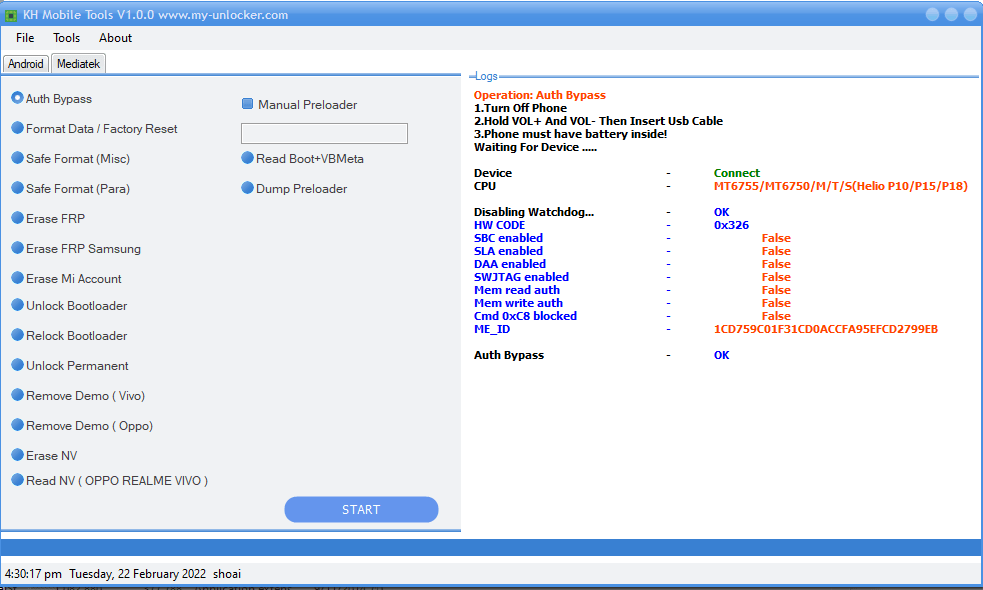Open the About menu
983x590 pixels.
pyautogui.click(x=115, y=38)
